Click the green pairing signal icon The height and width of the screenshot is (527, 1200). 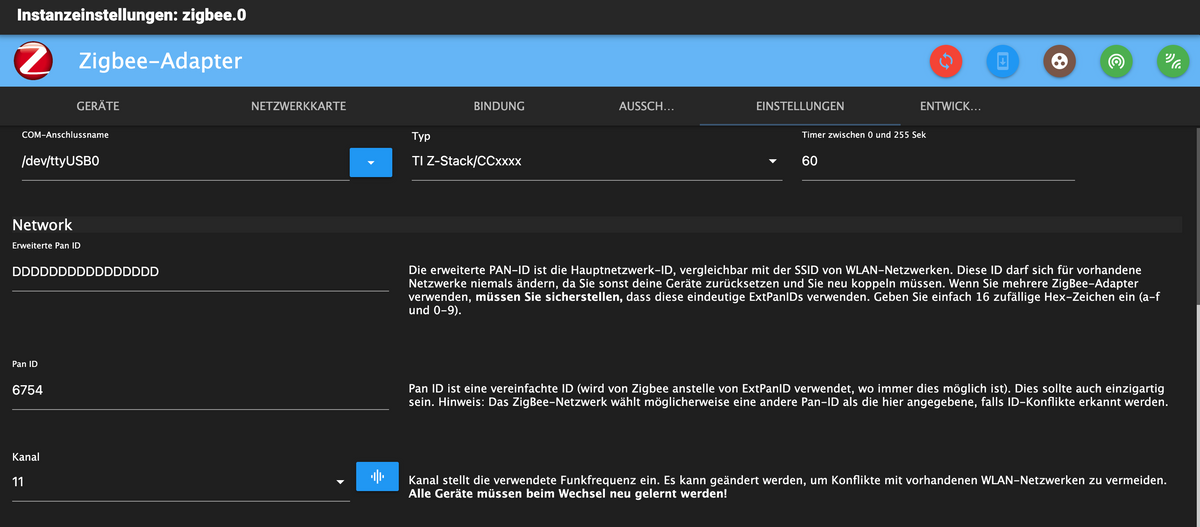[x=1116, y=62]
